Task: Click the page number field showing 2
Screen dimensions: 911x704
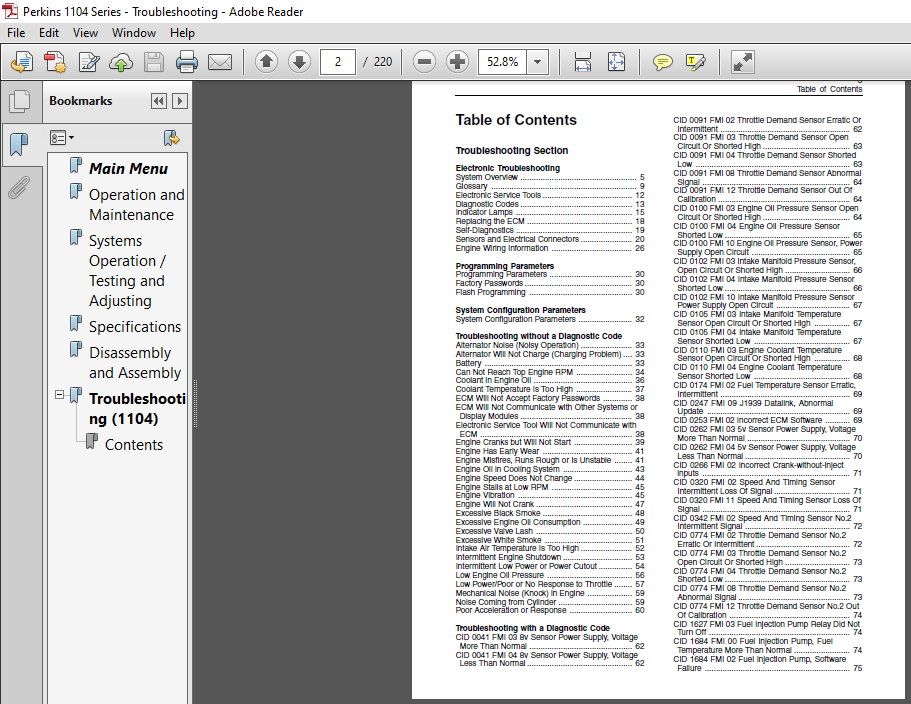Action: pos(338,62)
